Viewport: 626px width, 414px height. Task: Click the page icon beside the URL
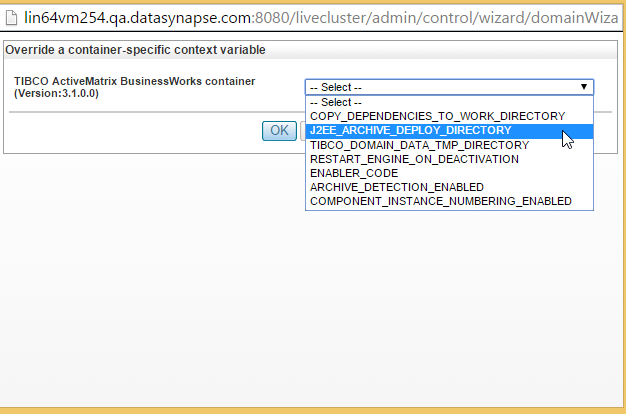[x=12, y=18]
